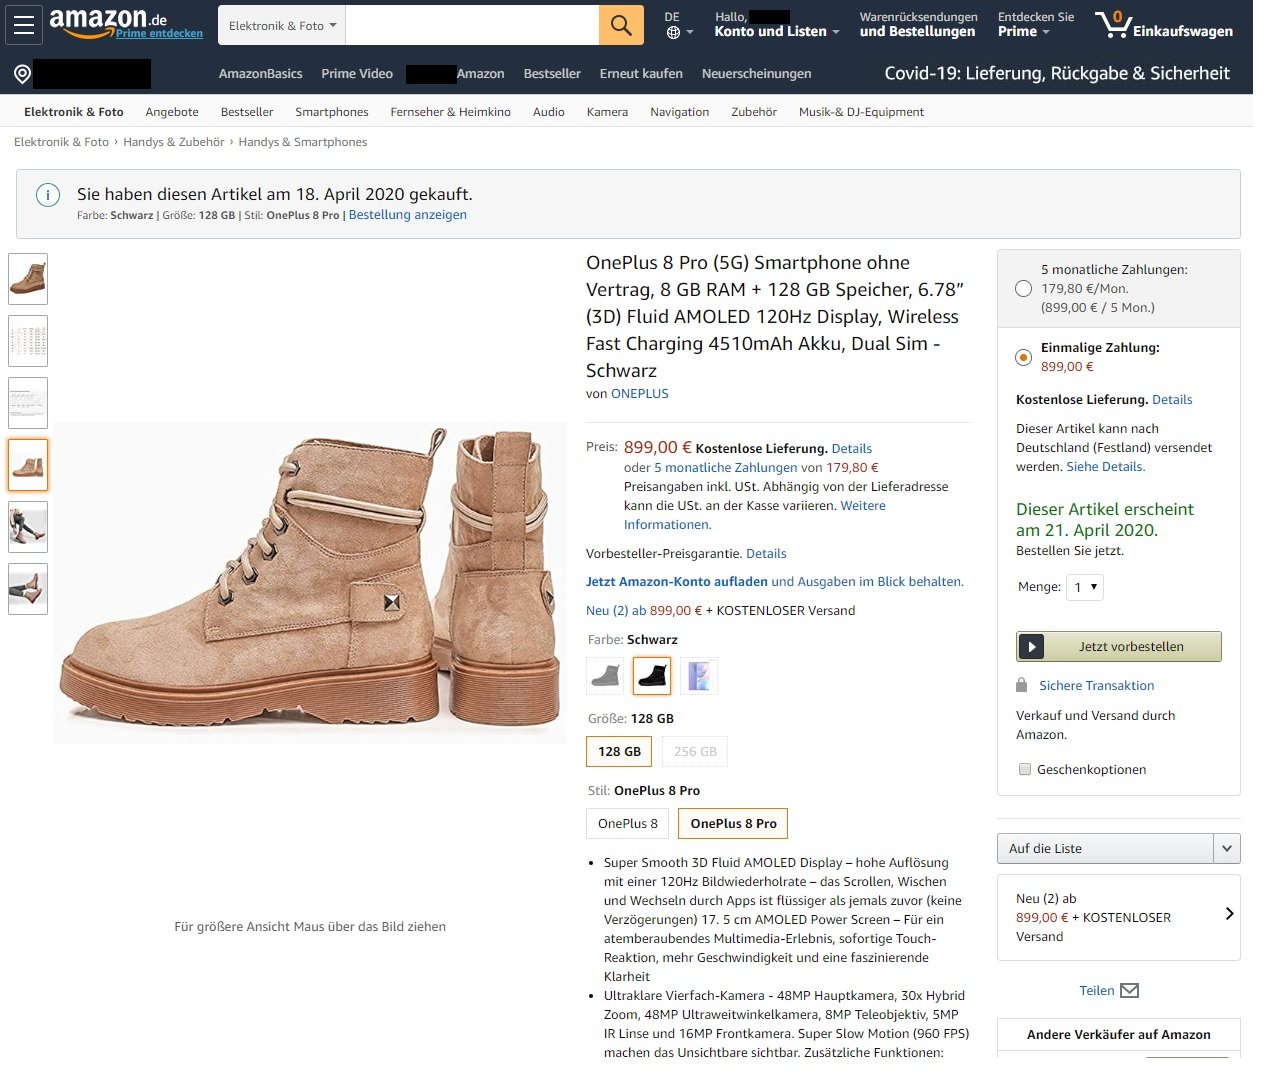Choose the black boot color swatch

(652, 677)
